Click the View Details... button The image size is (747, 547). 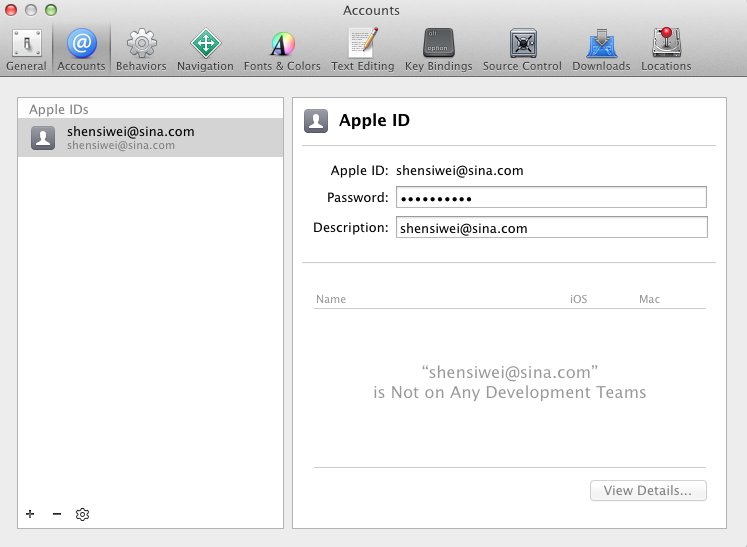648,490
